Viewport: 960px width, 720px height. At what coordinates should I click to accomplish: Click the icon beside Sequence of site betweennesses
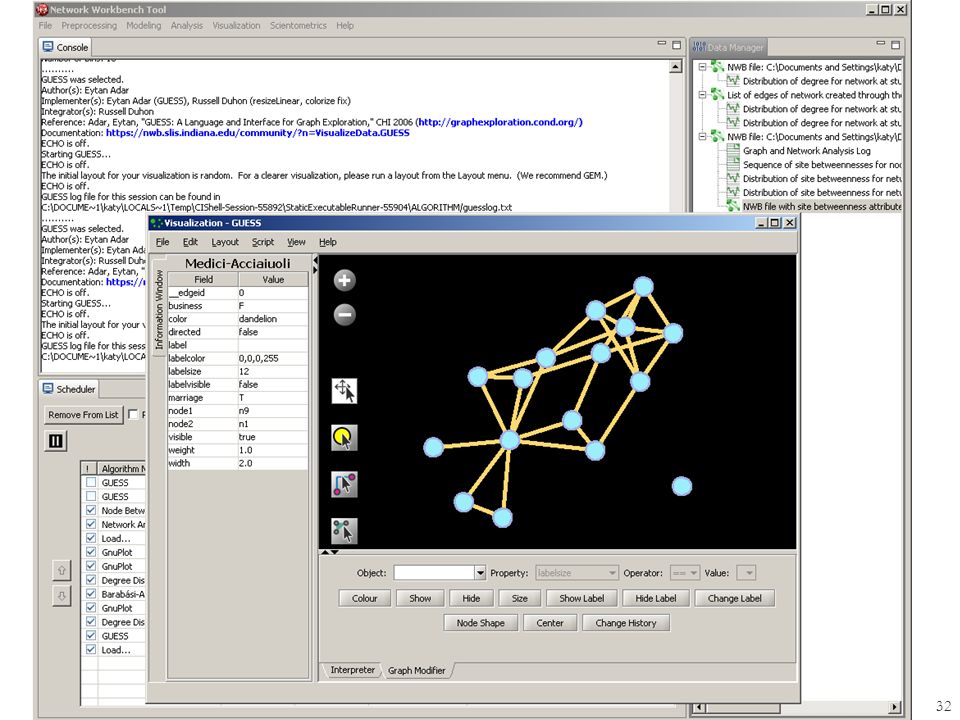coord(733,164)
